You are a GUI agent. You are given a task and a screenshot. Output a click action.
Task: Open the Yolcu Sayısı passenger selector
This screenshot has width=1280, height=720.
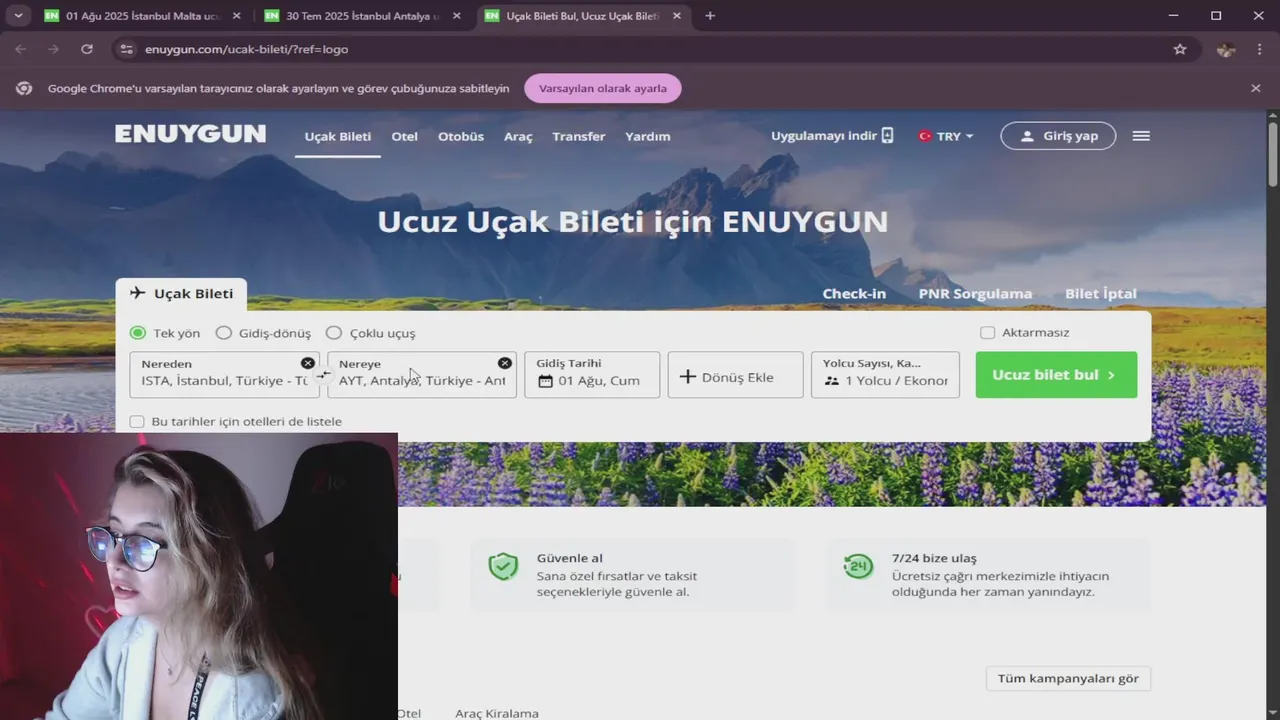(885, 374)
